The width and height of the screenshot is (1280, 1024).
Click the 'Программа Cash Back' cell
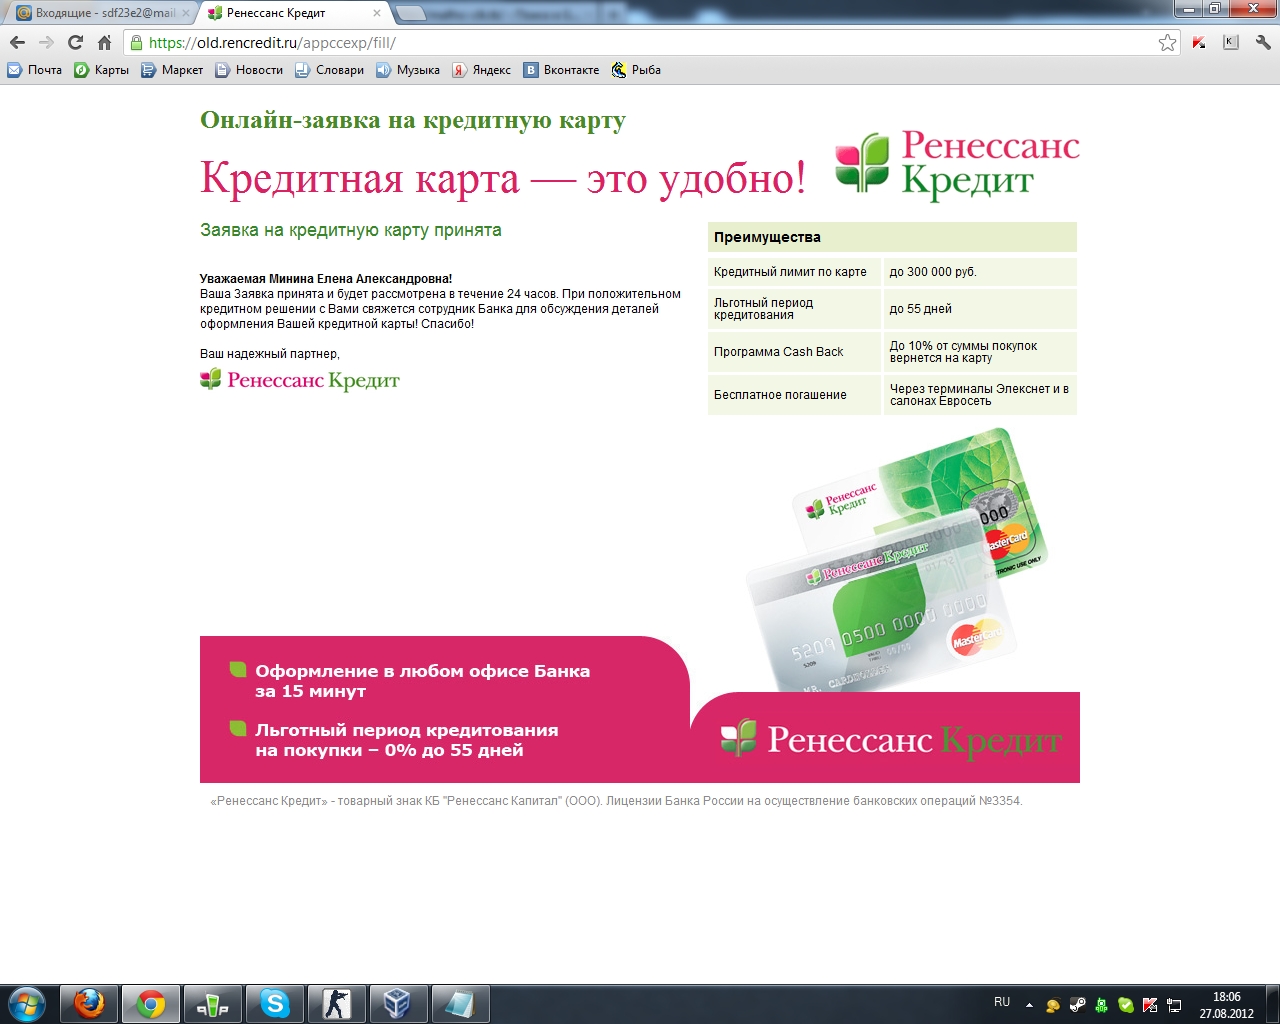794,352
